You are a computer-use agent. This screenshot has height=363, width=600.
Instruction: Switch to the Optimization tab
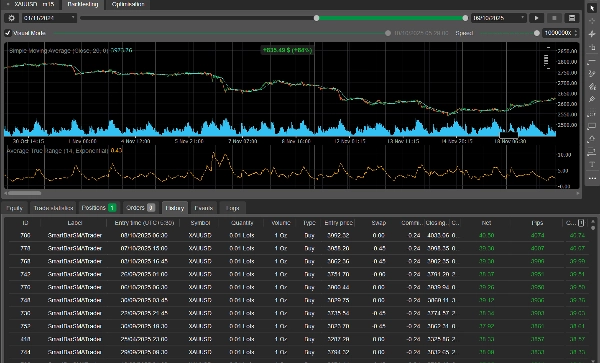(x=128, y=4)
